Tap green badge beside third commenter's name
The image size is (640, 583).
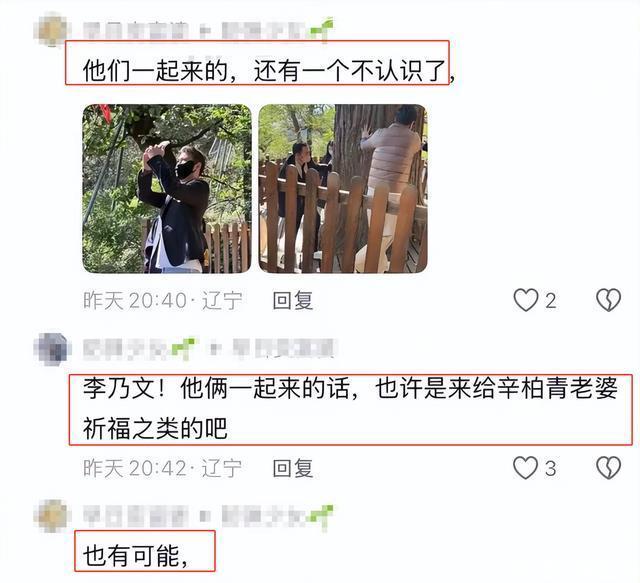pyautogui.click(x=321, y=516)
